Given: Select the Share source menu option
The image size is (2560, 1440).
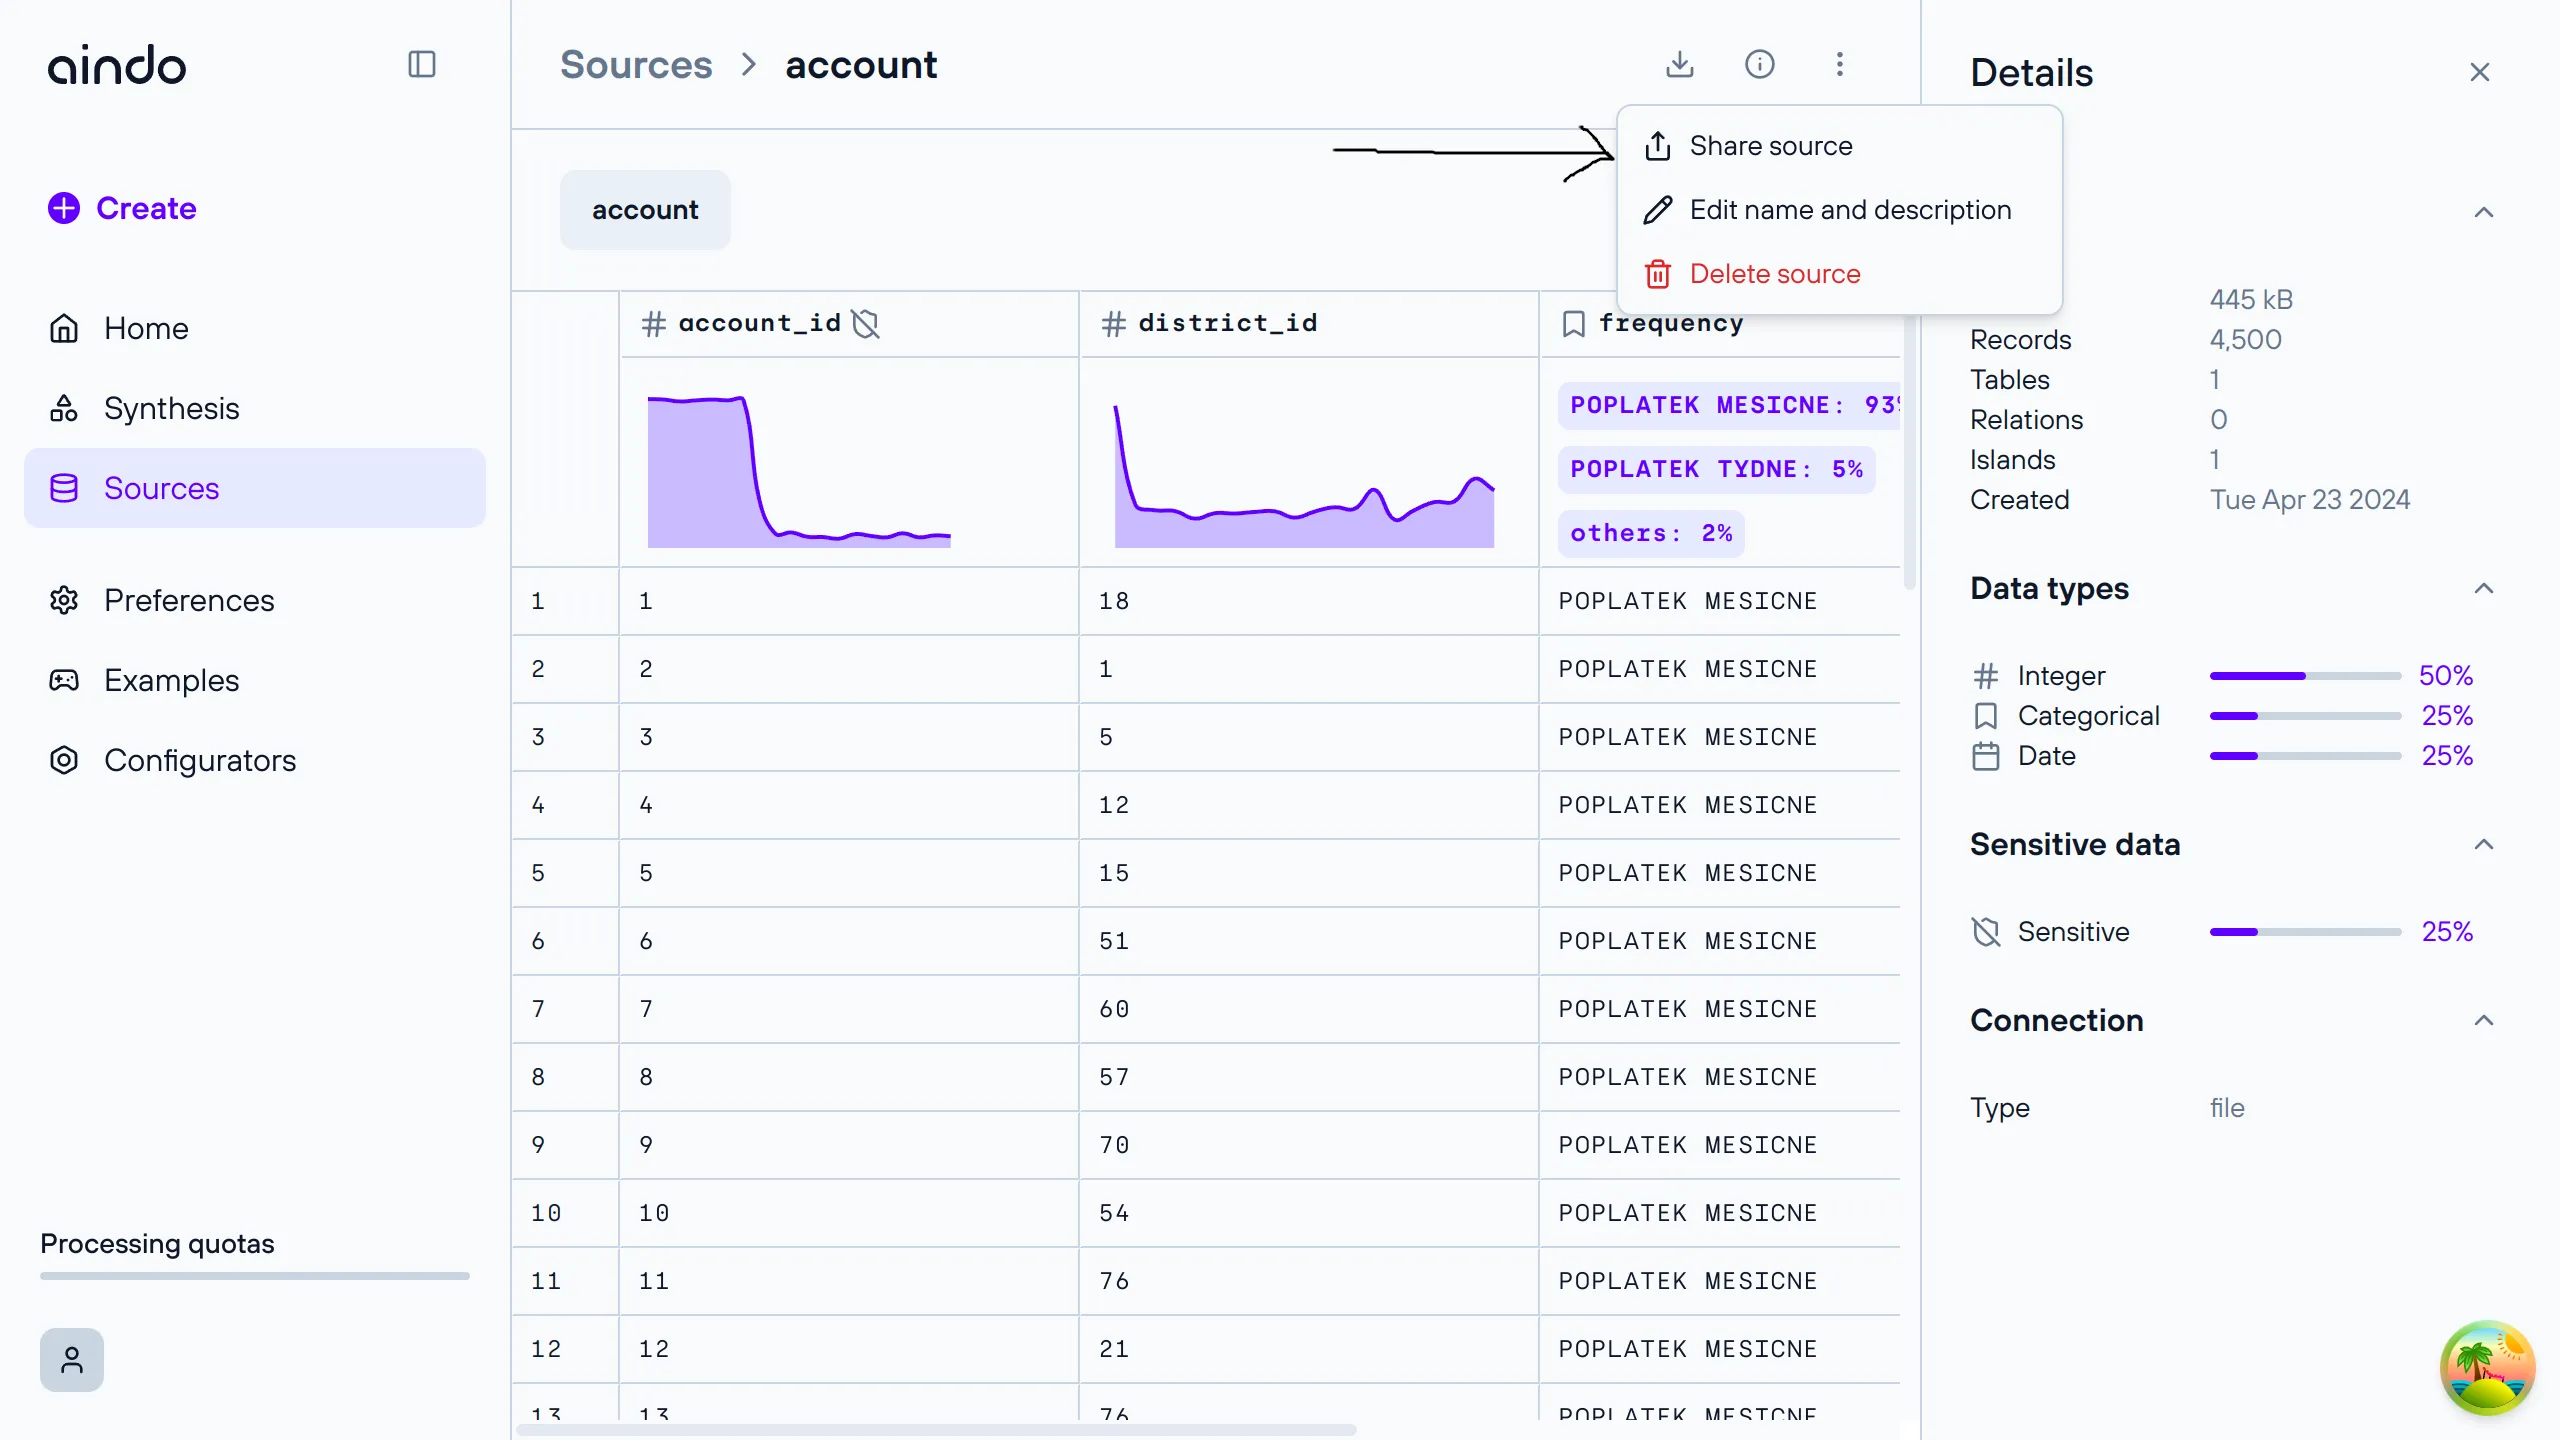Looking at the screenshot, I should [1771, 144].
